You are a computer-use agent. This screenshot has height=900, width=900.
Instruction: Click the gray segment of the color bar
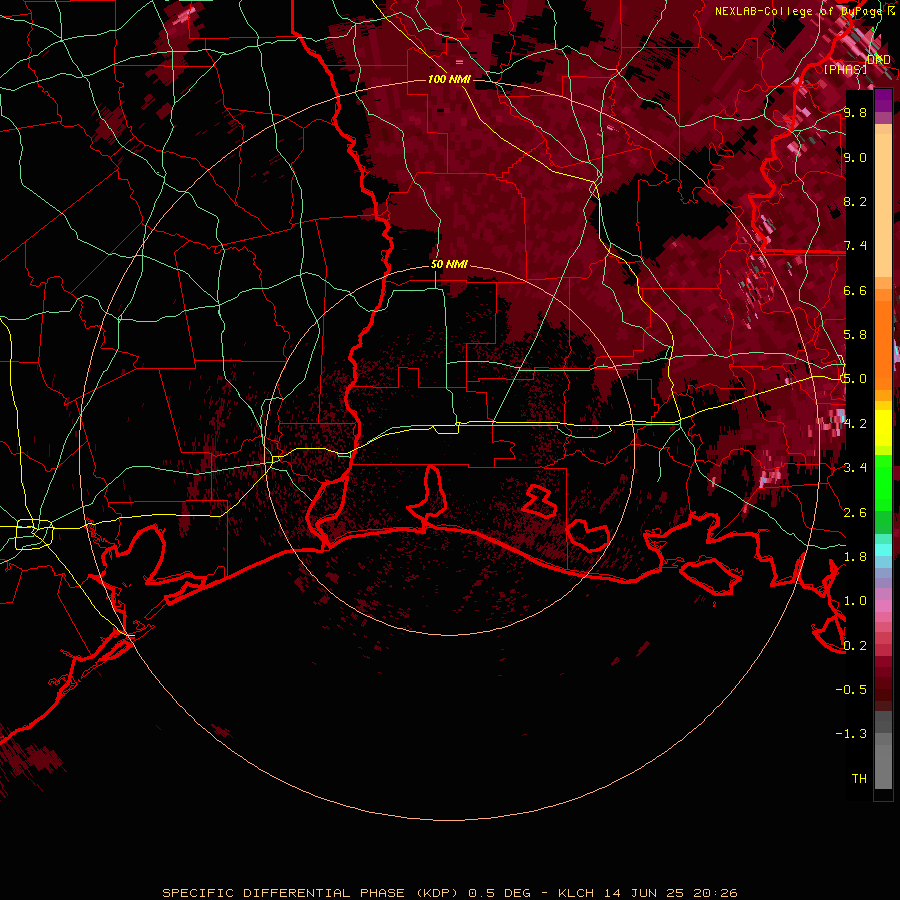click(883, 750)
